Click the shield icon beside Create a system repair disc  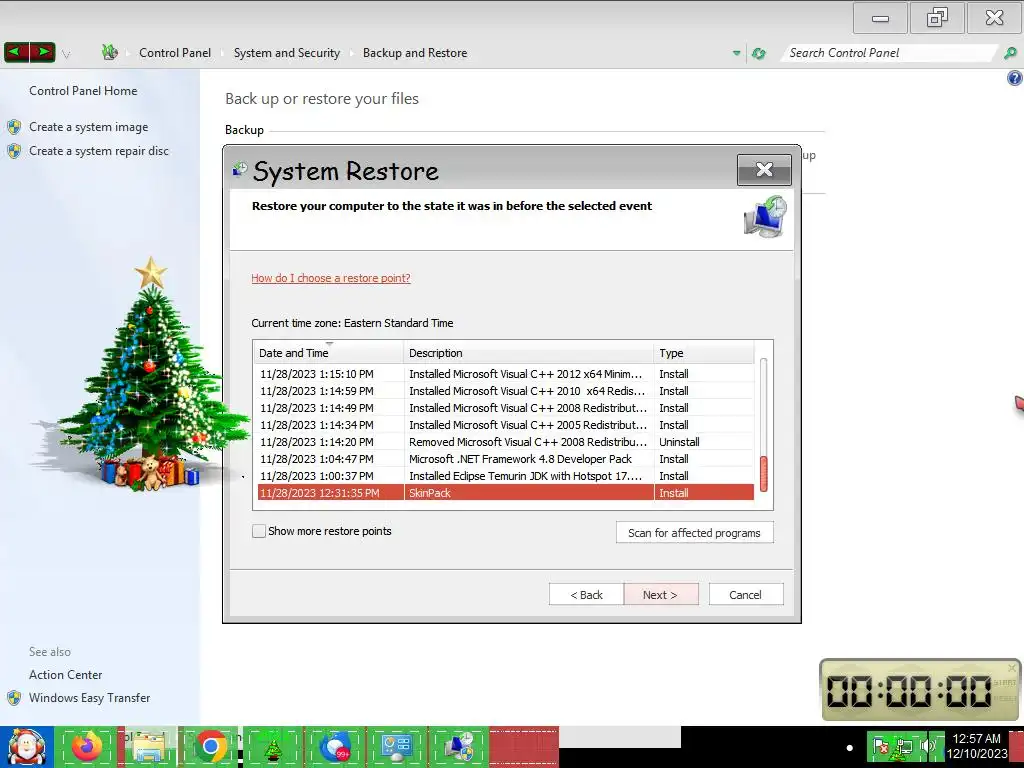[14, 151]
